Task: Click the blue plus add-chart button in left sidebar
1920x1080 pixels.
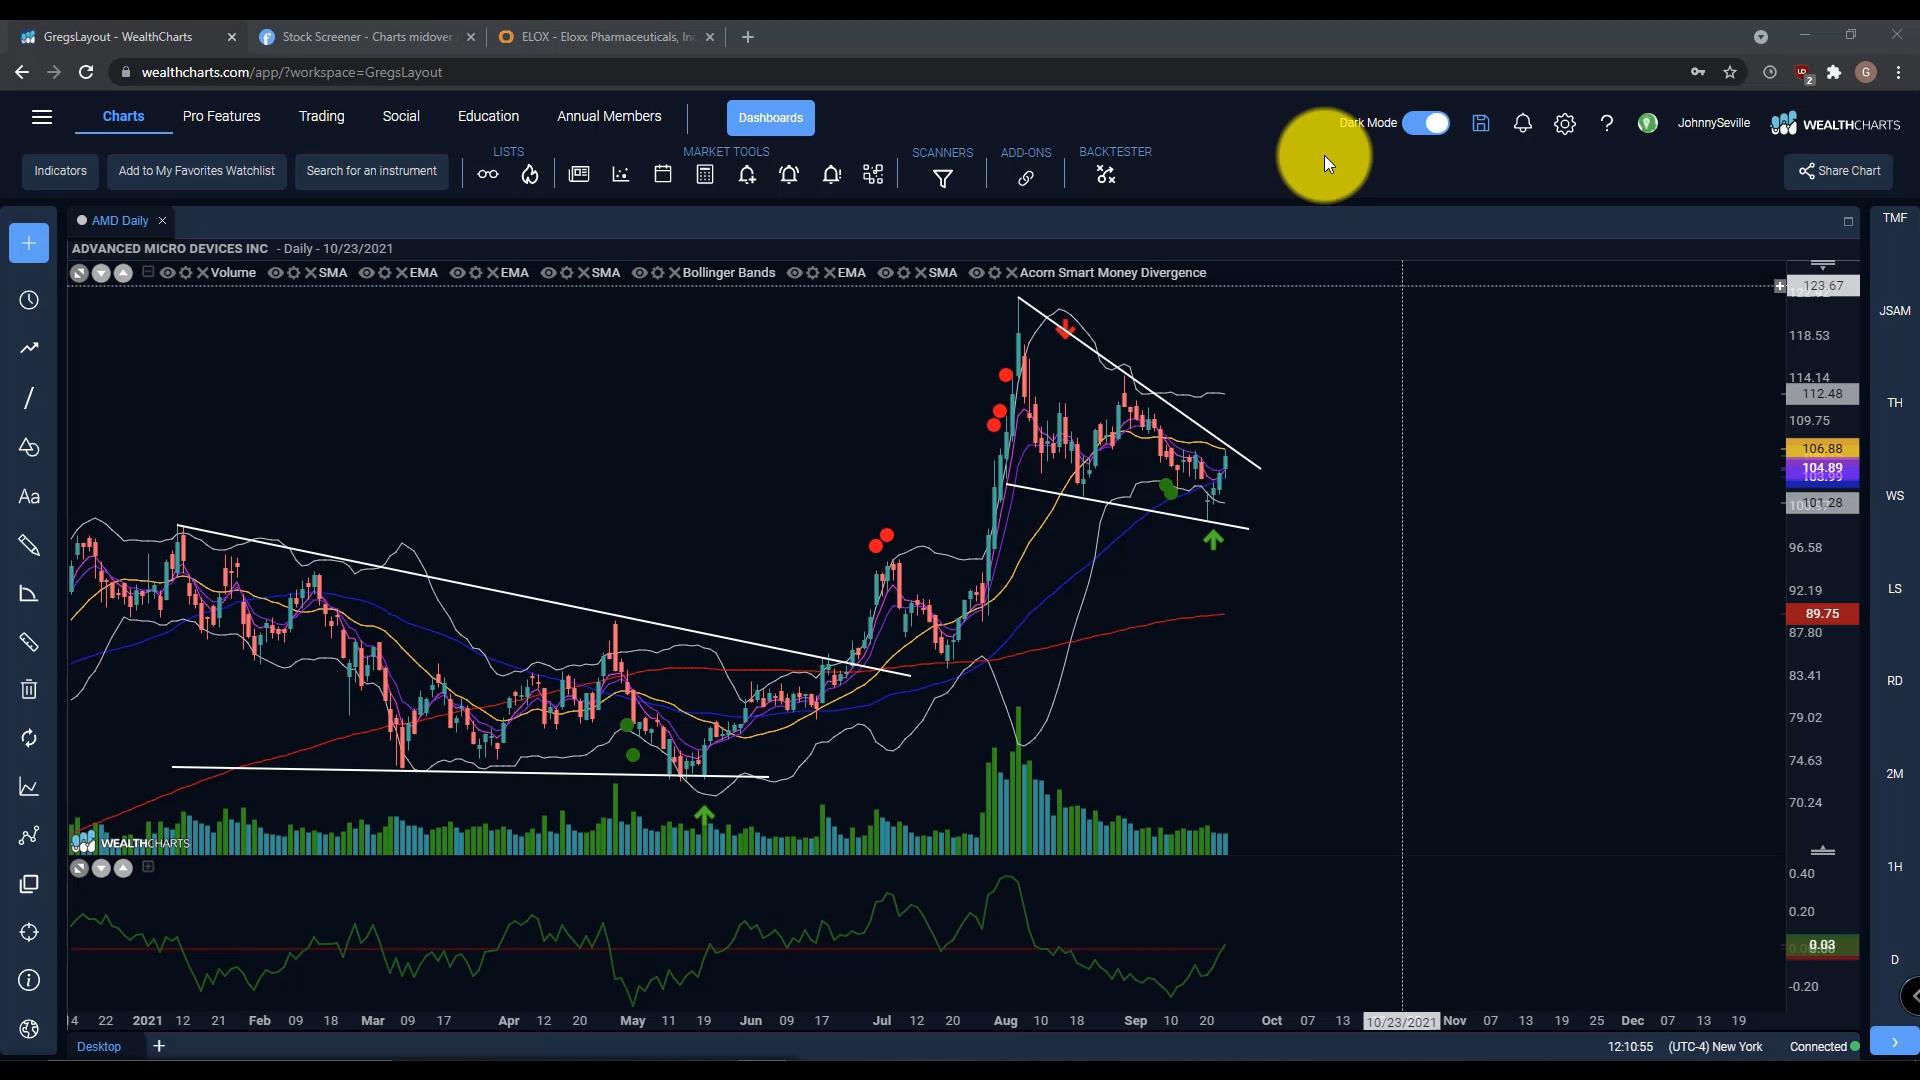Action: (29, 243)
